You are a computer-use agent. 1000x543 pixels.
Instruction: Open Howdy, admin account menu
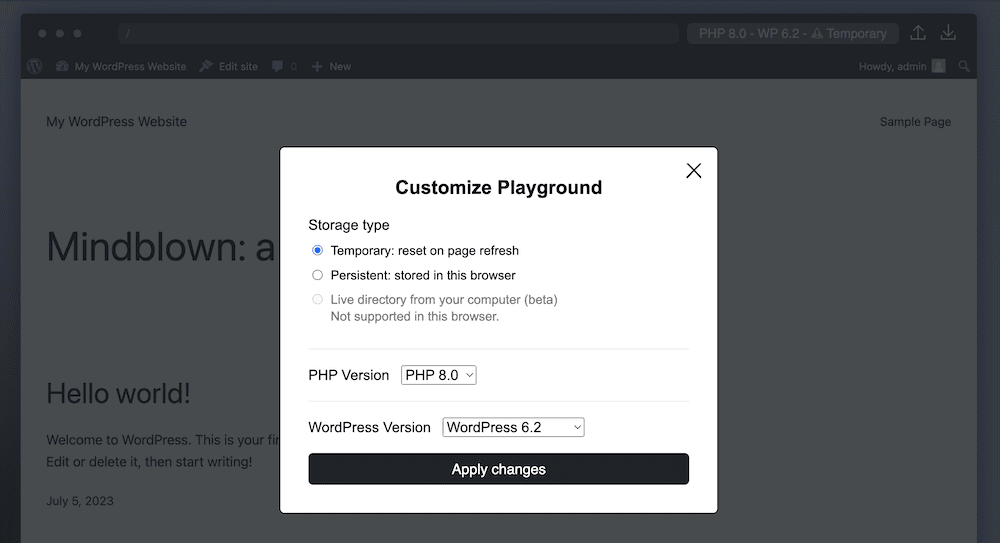tap(902, 66)
